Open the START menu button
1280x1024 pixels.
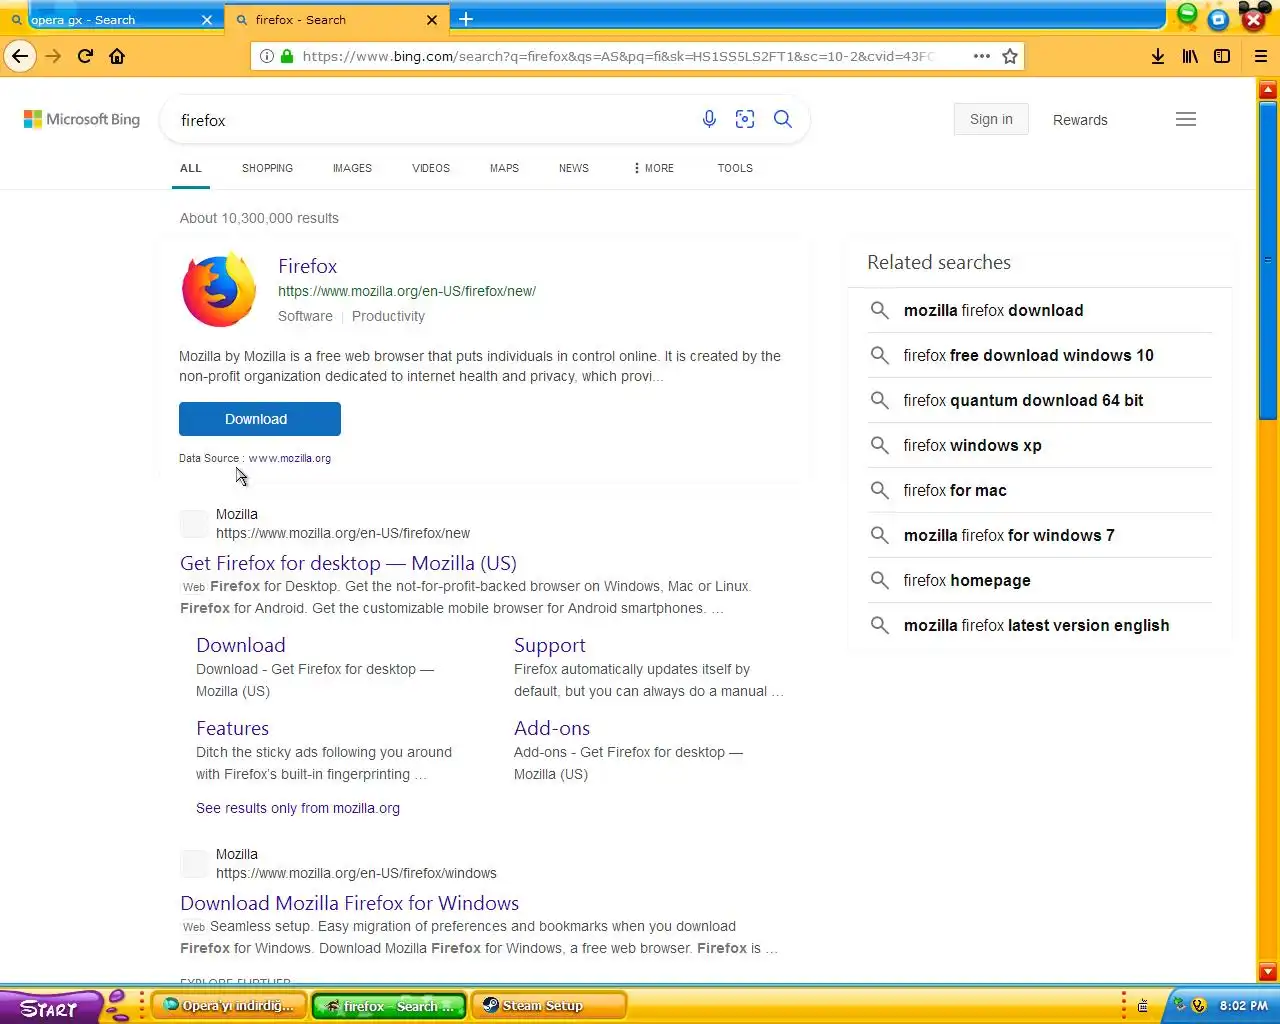[x=50, y=1007]
